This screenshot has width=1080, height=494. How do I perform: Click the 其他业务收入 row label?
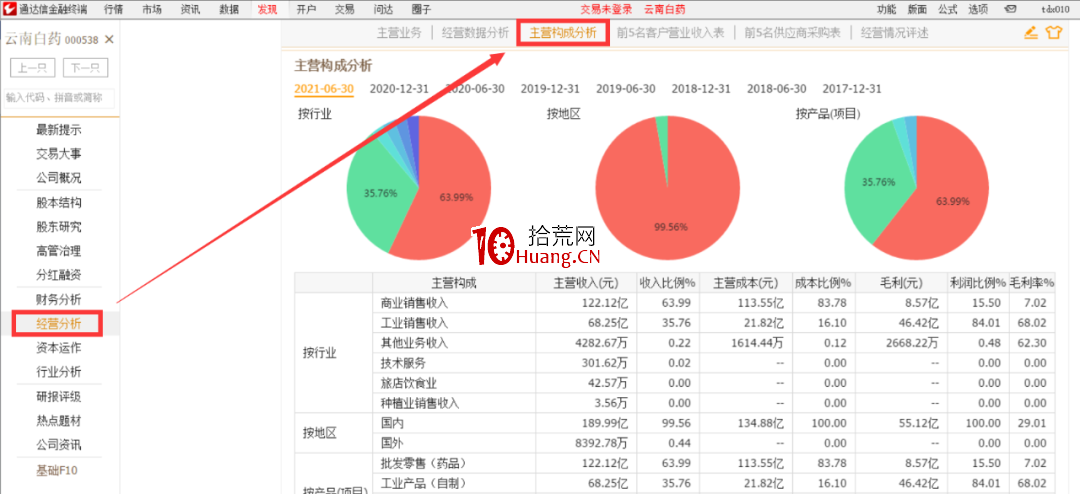pyautogui.click(x=414, y=342)
